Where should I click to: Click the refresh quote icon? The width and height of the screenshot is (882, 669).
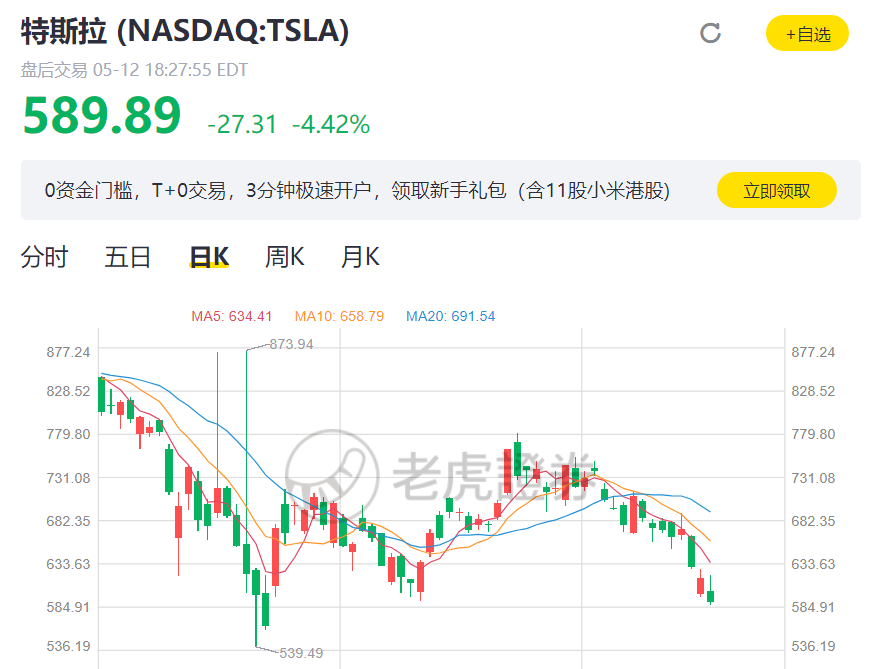point(710,33)
